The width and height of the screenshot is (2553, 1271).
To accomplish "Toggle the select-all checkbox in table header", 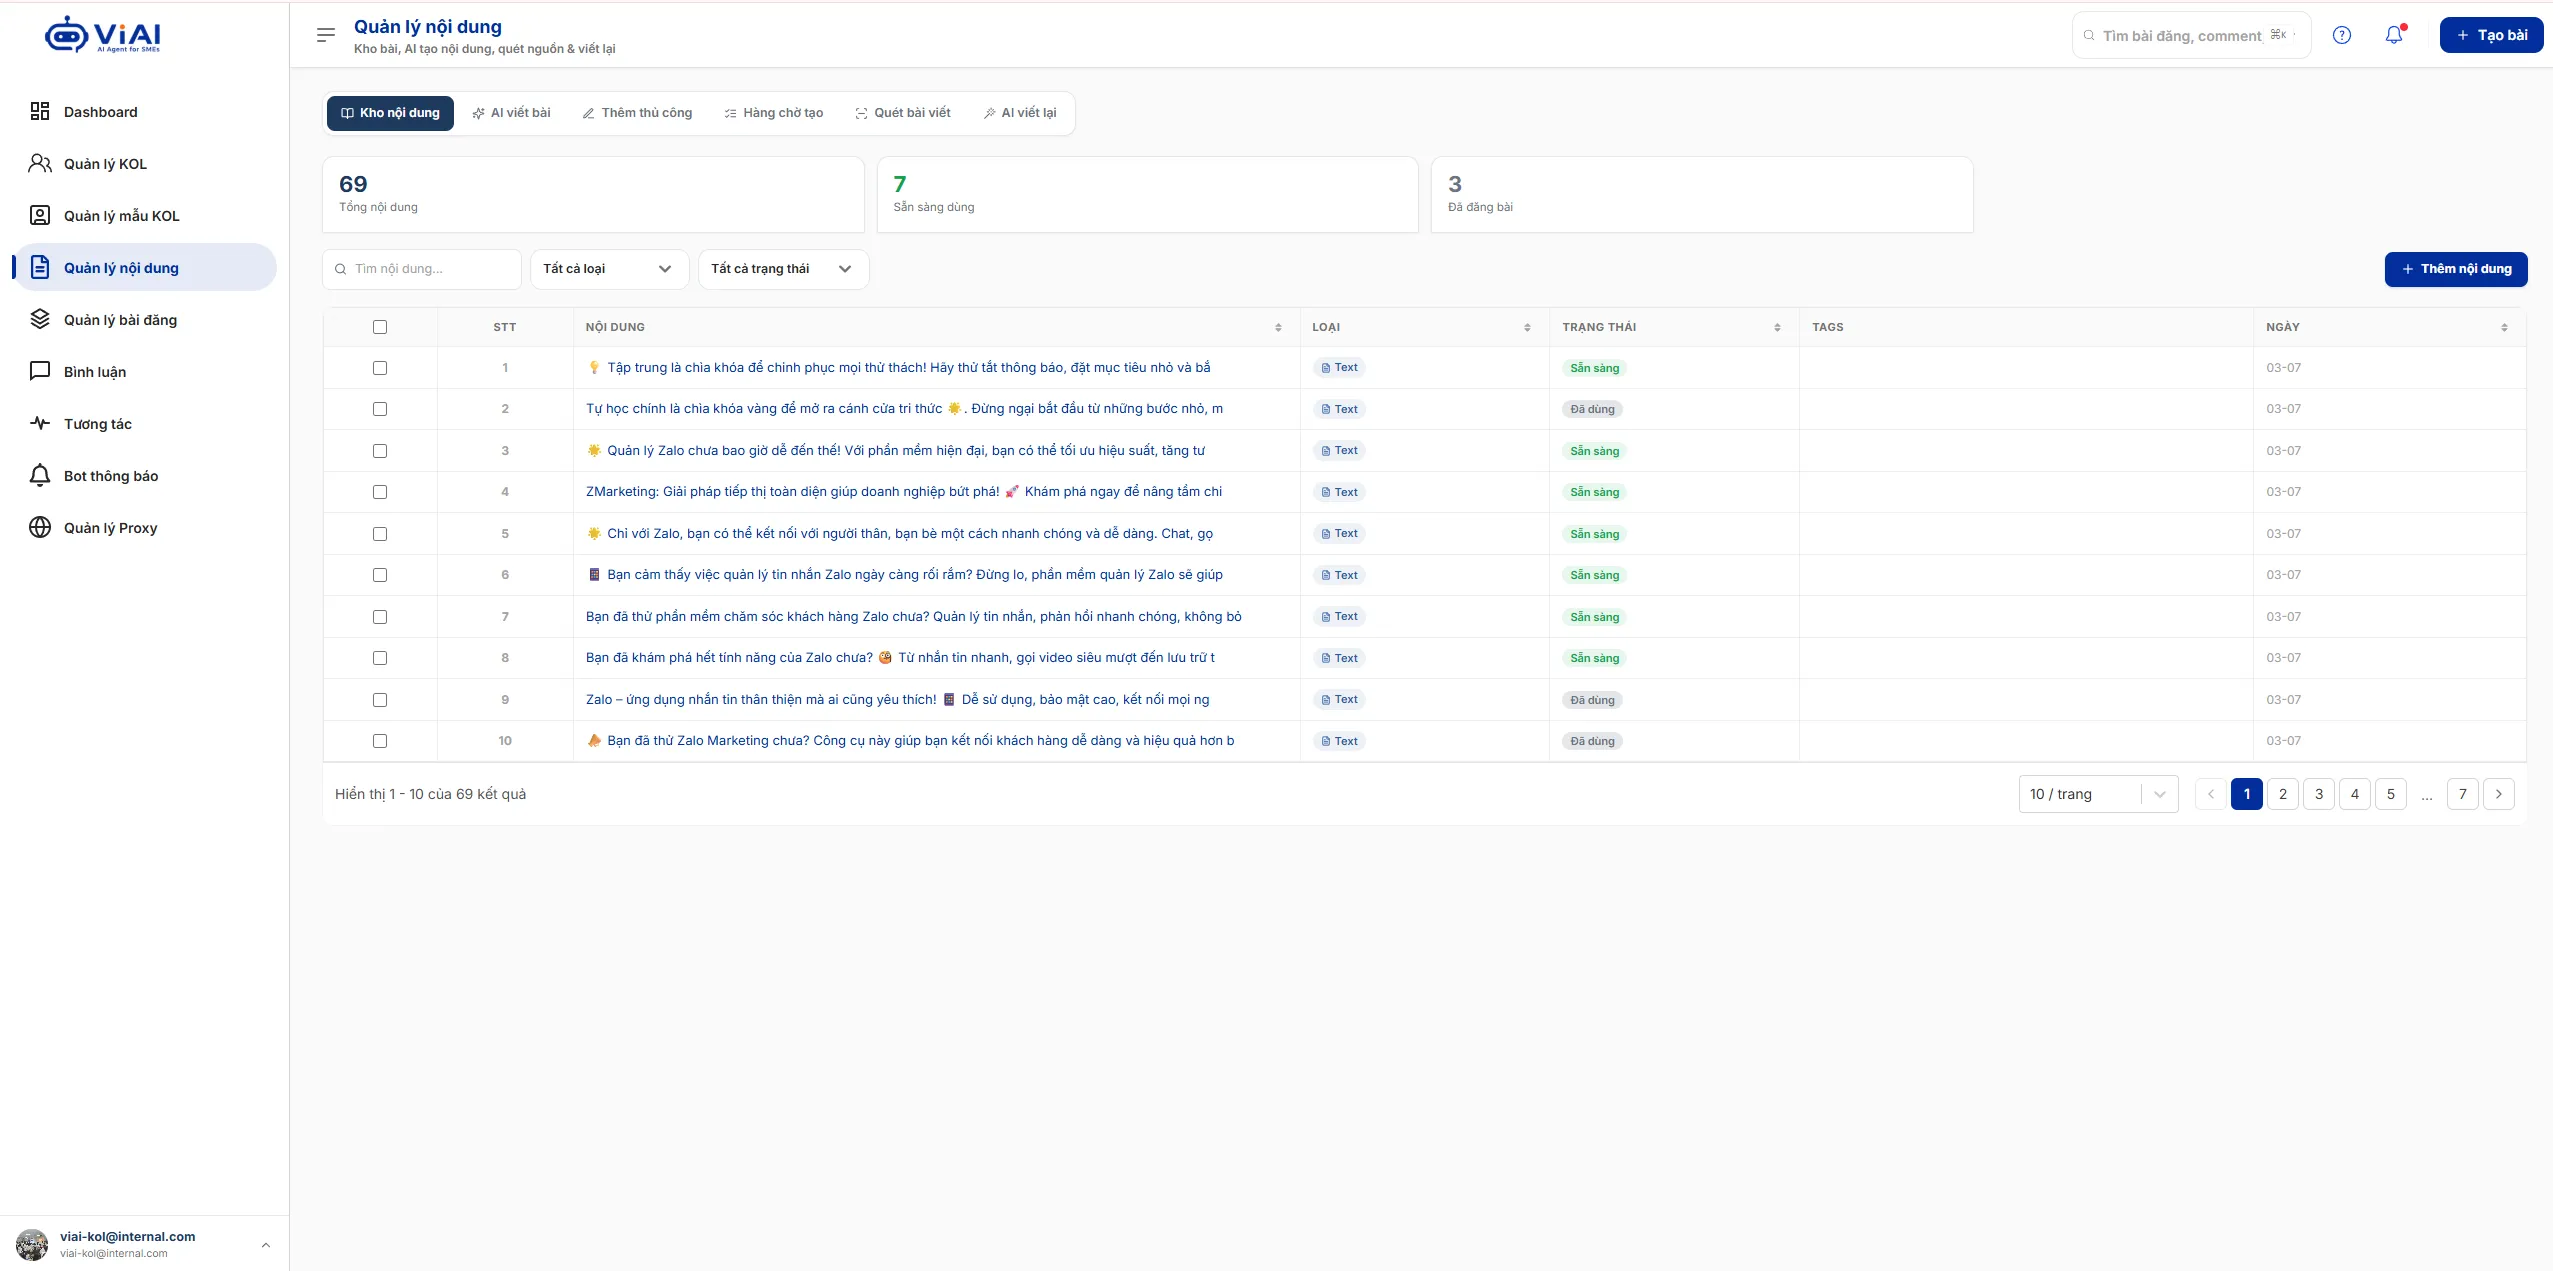I will pyautogui.click(x=380, y=327).
